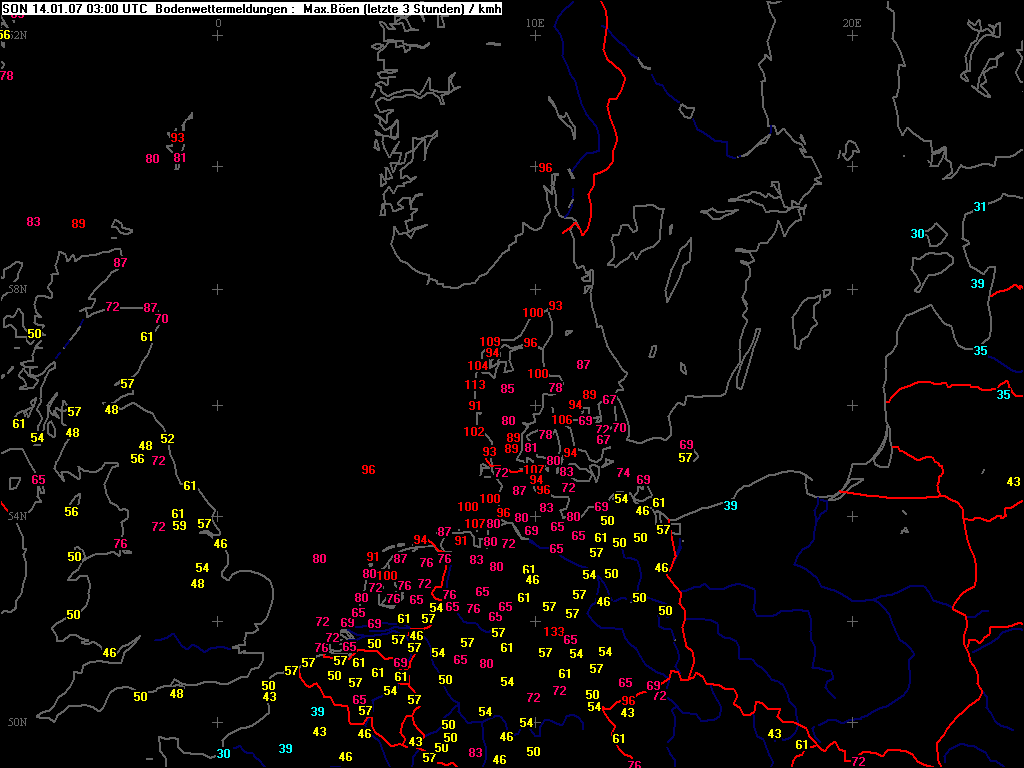Select the 96 reading in southern Norway
The width and height of the screenshot is (1024, 768).
click(545, 168)
